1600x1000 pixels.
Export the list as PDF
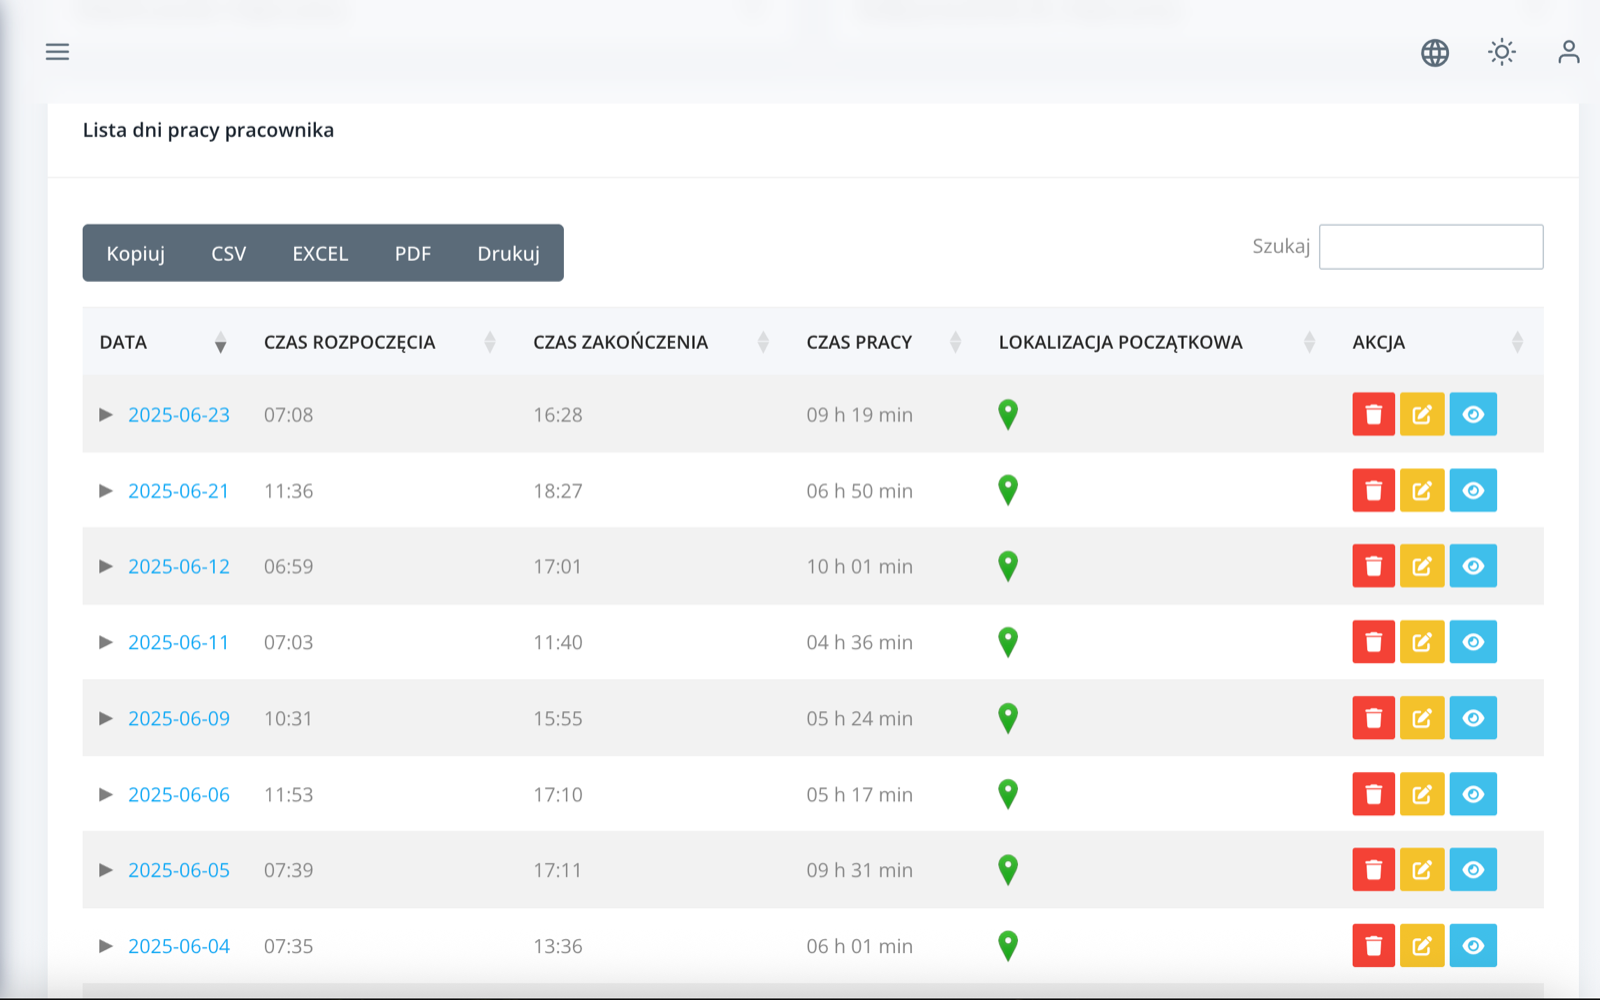coord(412,253)
